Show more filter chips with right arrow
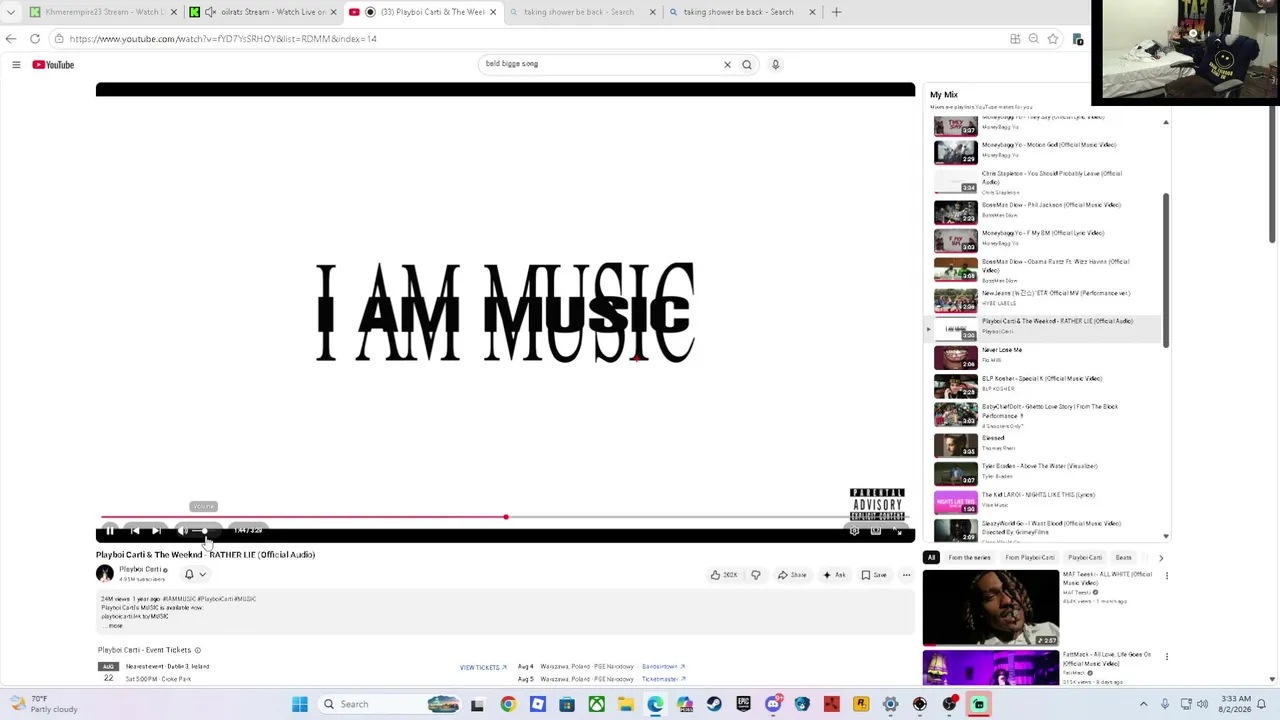The width and height of the screenshot is (1280, 720). click(1161, 558)
